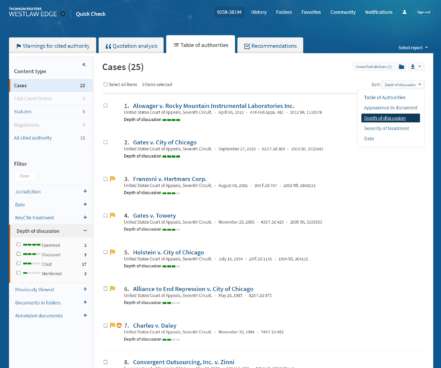Click the download icon above results
Image resolution: width=441 pixels, height=368 pixels.
(412, 67)
